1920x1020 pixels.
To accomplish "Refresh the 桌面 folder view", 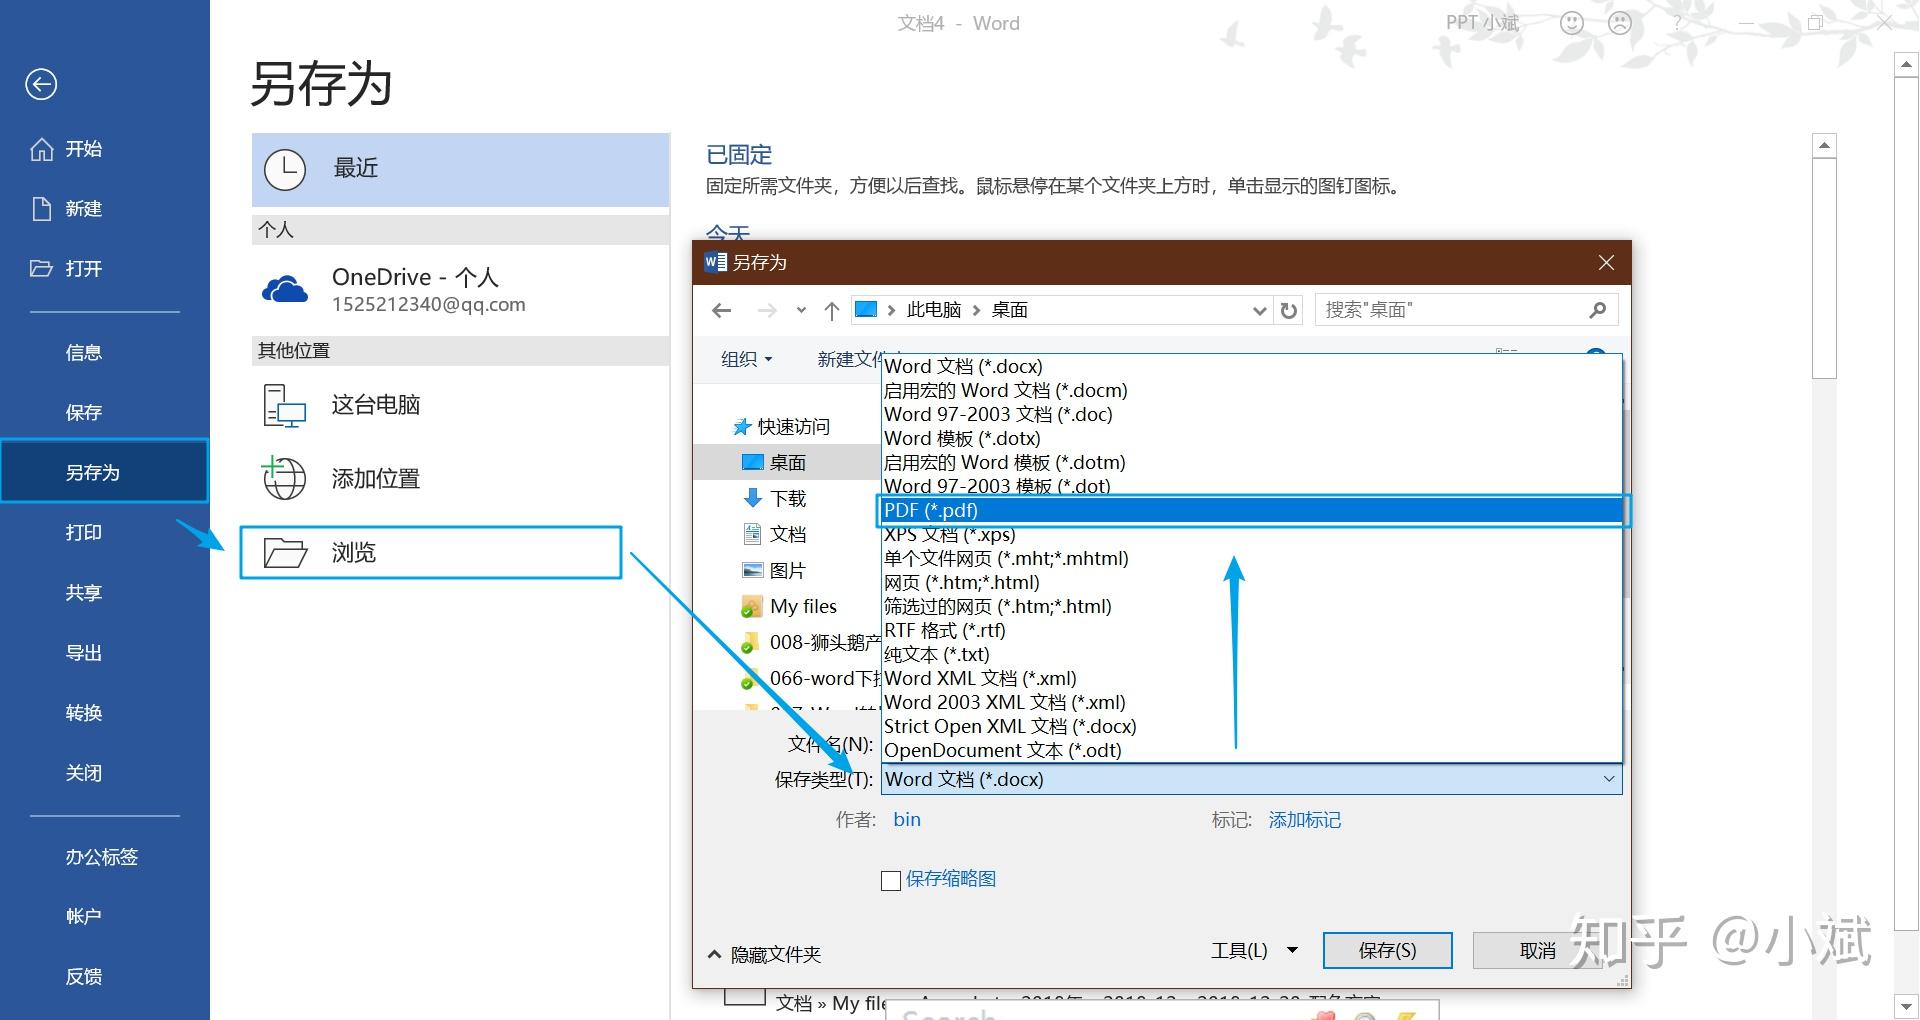I will [x=1289, y=310].
